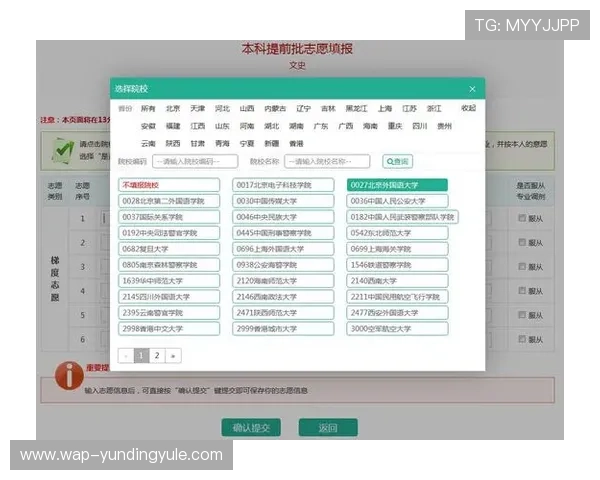Image resolution: width=600 pixels, height=480 pixels.
Task: Choose 0699上海海关学院
Action: 397,249
